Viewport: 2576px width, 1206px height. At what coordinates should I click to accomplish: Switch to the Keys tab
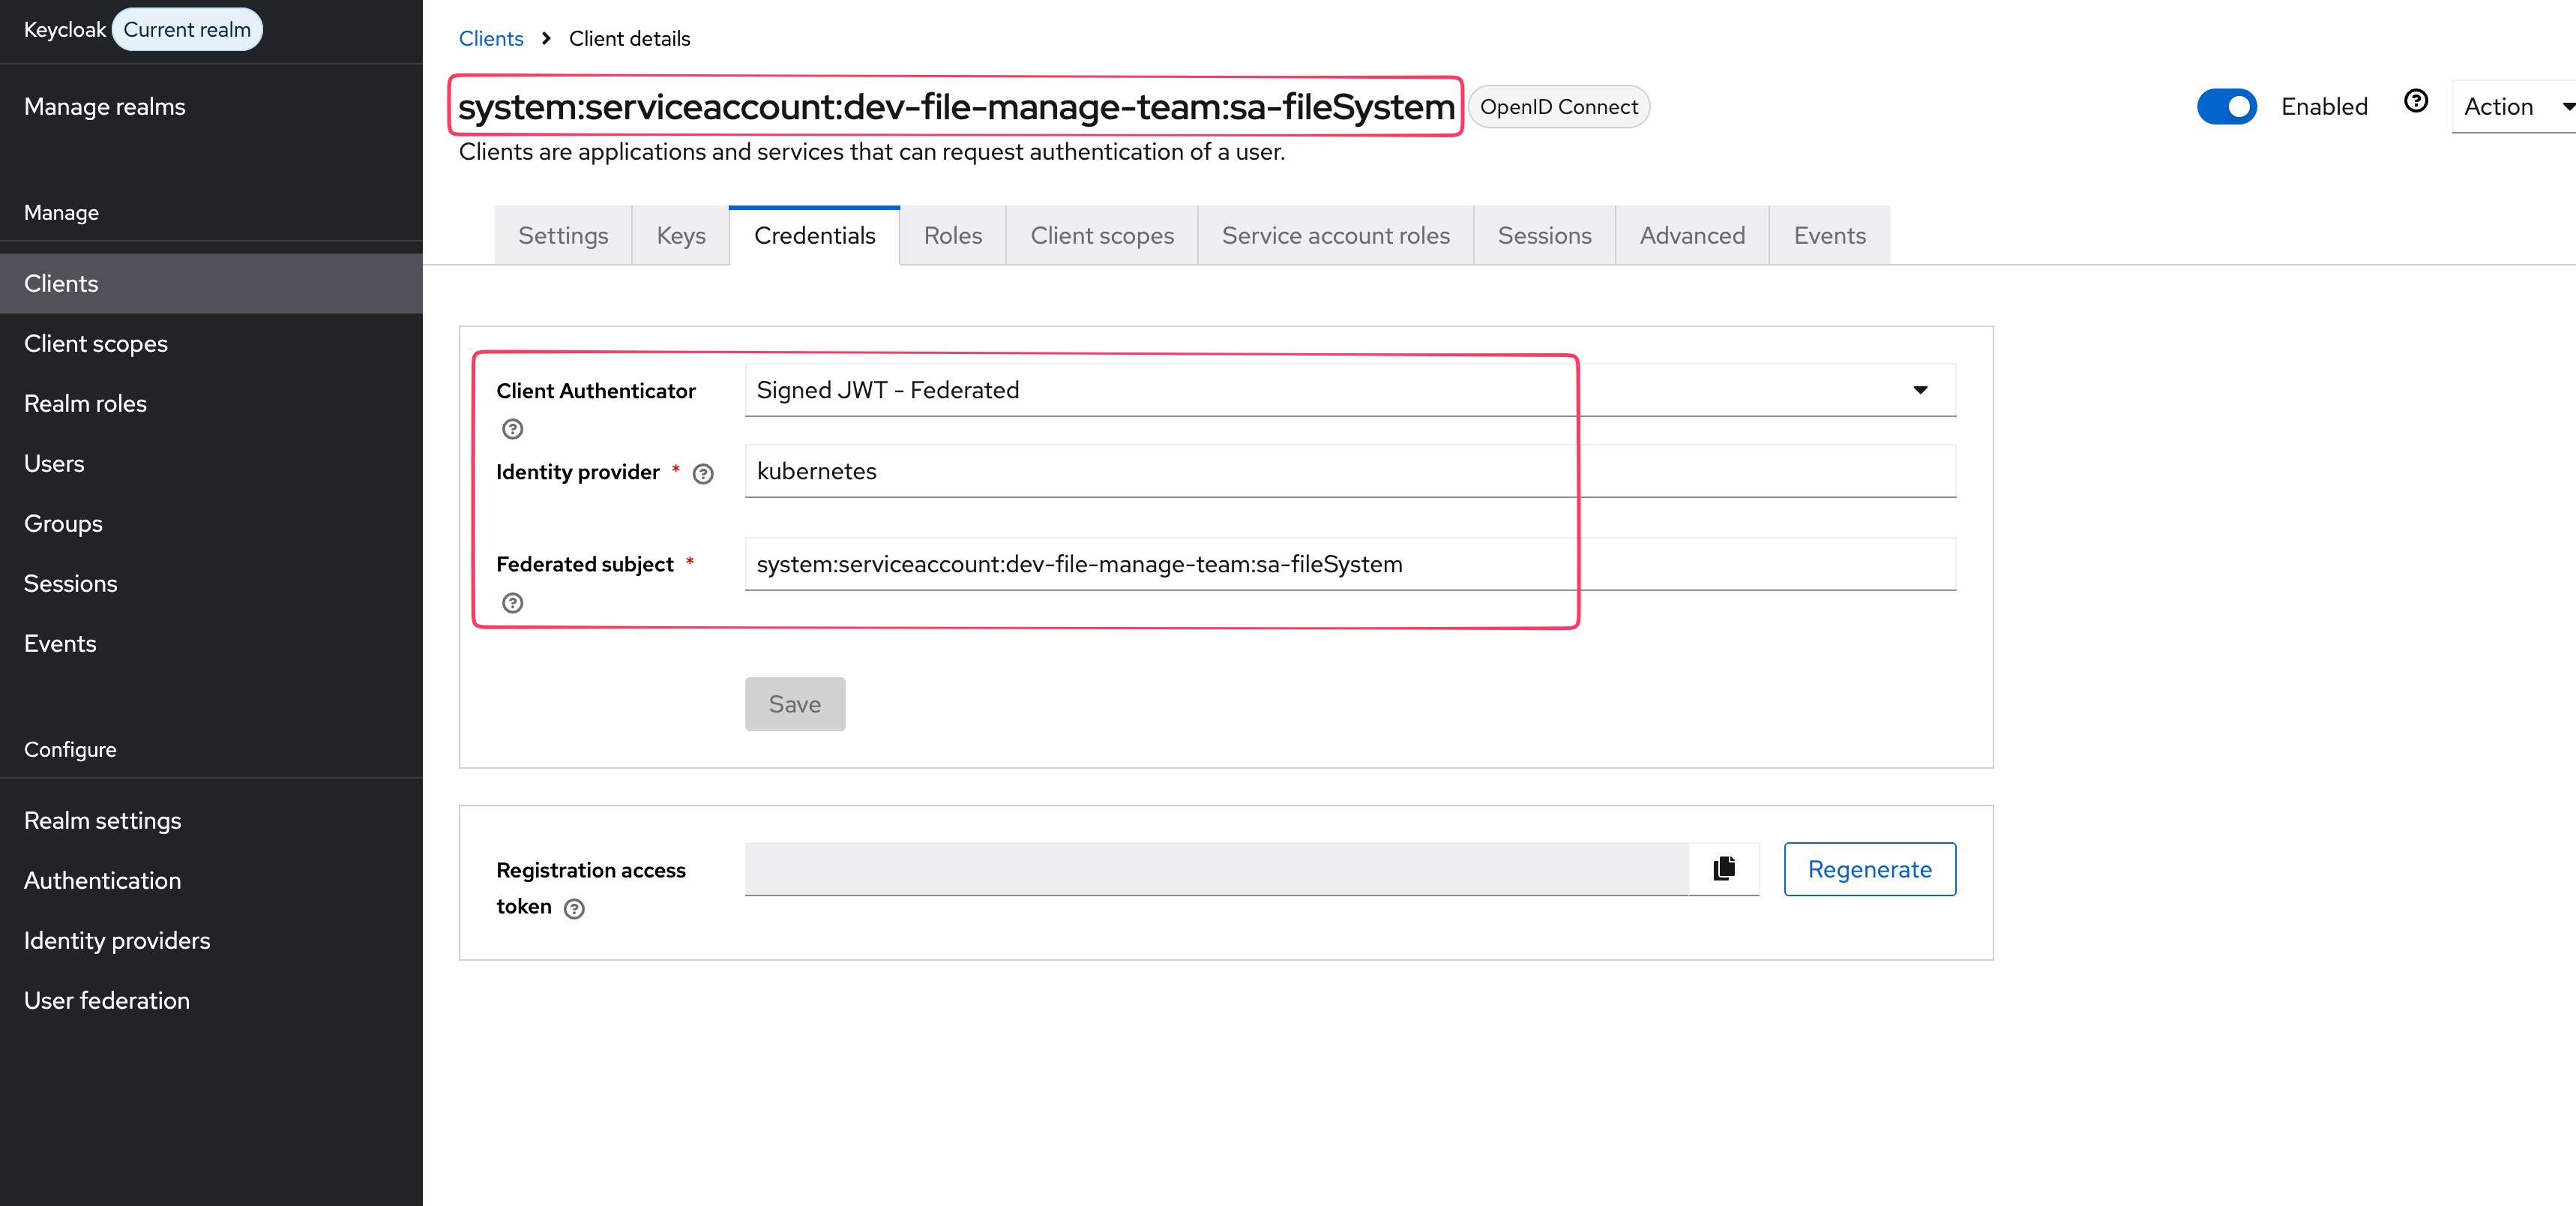(x=680, y=235)
